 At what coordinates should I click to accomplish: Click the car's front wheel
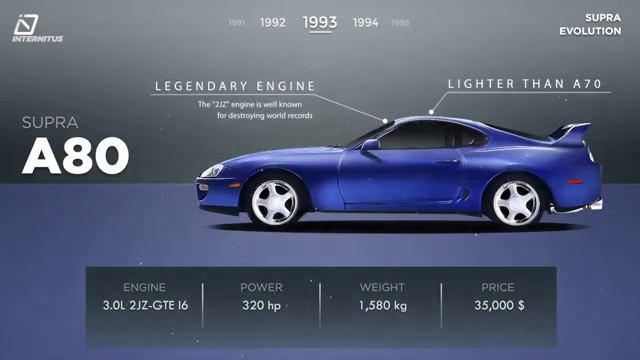pyautogui.click(x=275, y=202)
